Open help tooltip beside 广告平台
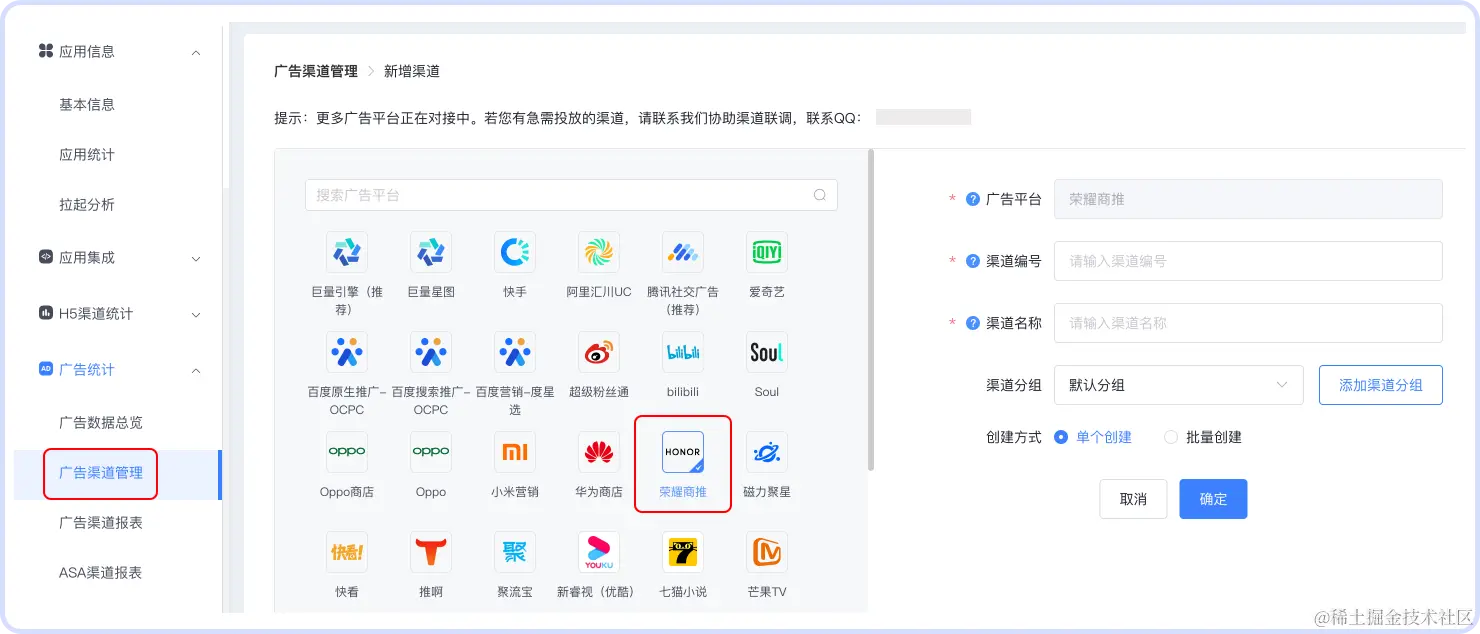This screenshot has height=634, width=1480. click(972, 199)
